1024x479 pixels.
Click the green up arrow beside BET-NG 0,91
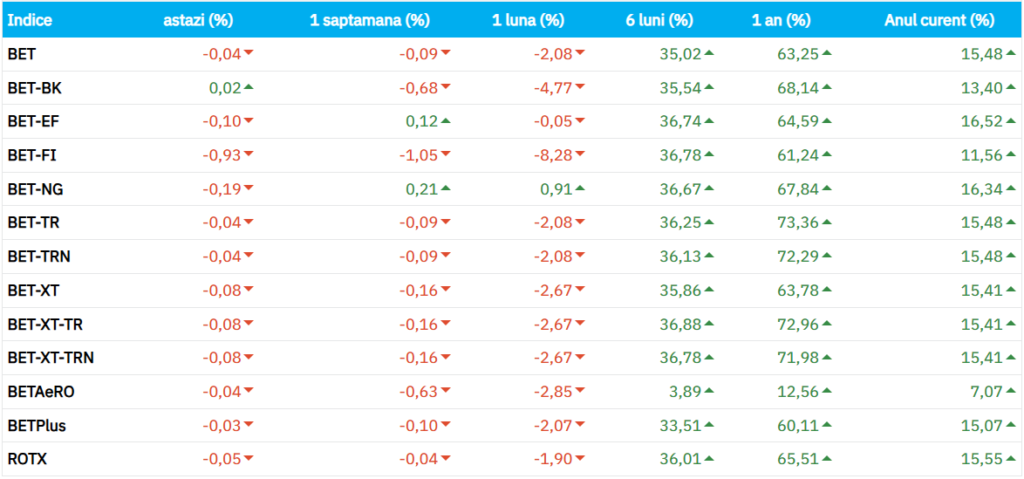580,189
